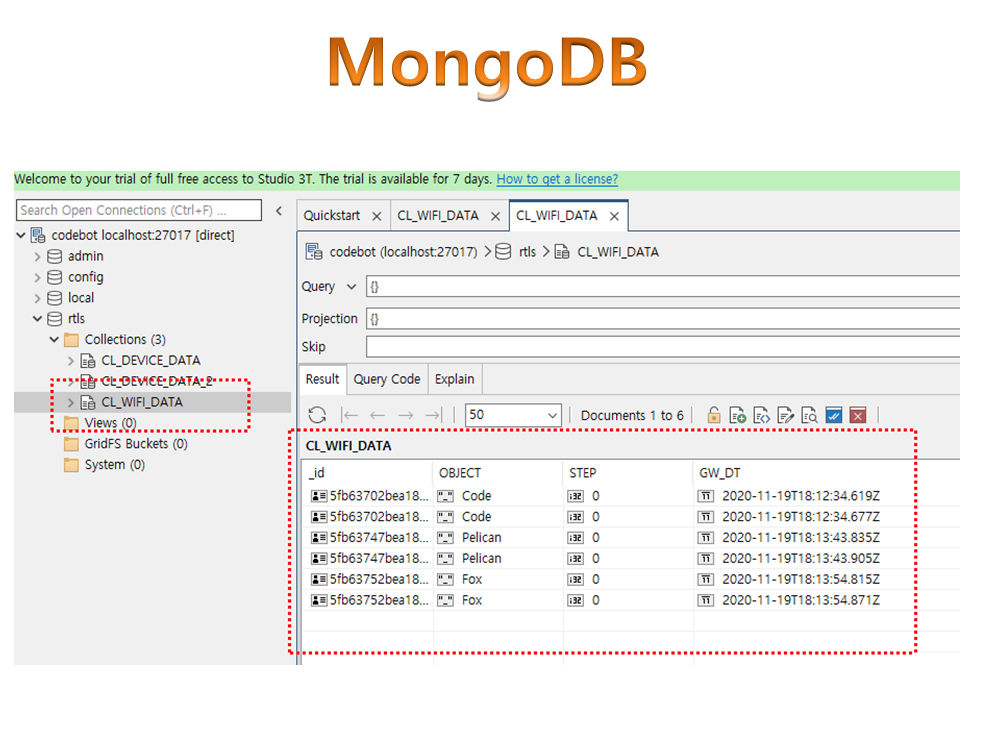The image size is (991, 729).
Task: Select the date 2020-11-19T18:12:34.677Z cell
Action: (x=801, y=517)
